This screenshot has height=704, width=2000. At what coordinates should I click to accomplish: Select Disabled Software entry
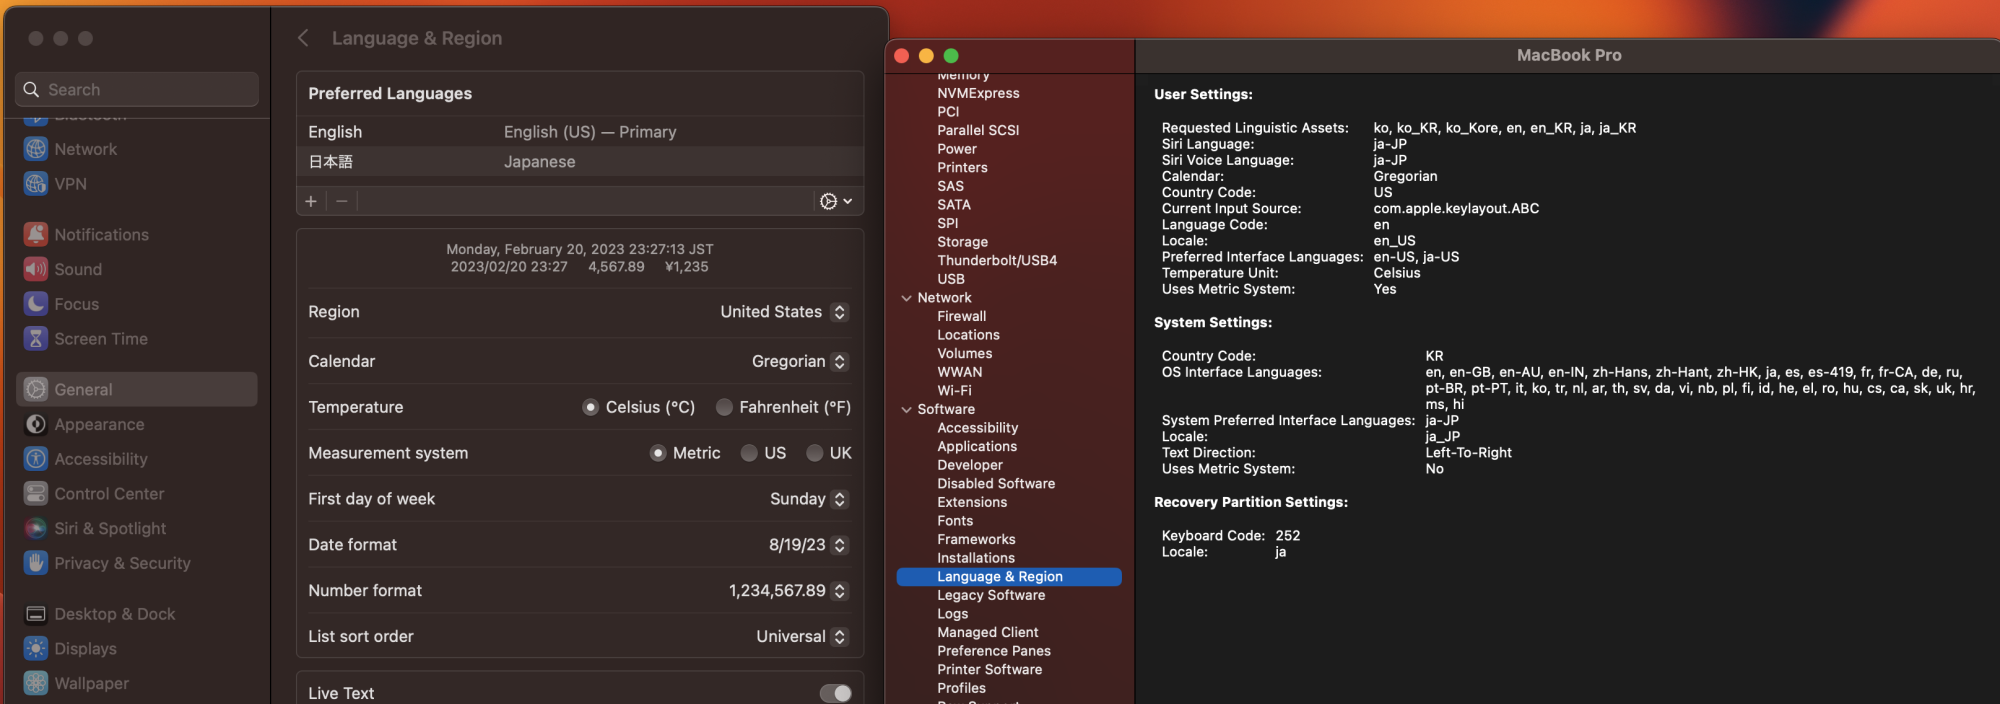(x=996, y=484)
